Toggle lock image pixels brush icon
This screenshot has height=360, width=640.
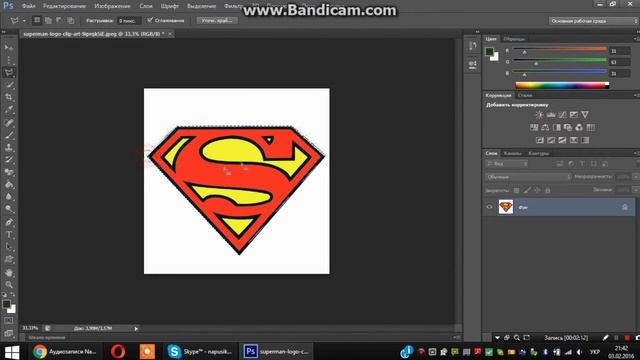click(x=527, y=190)
